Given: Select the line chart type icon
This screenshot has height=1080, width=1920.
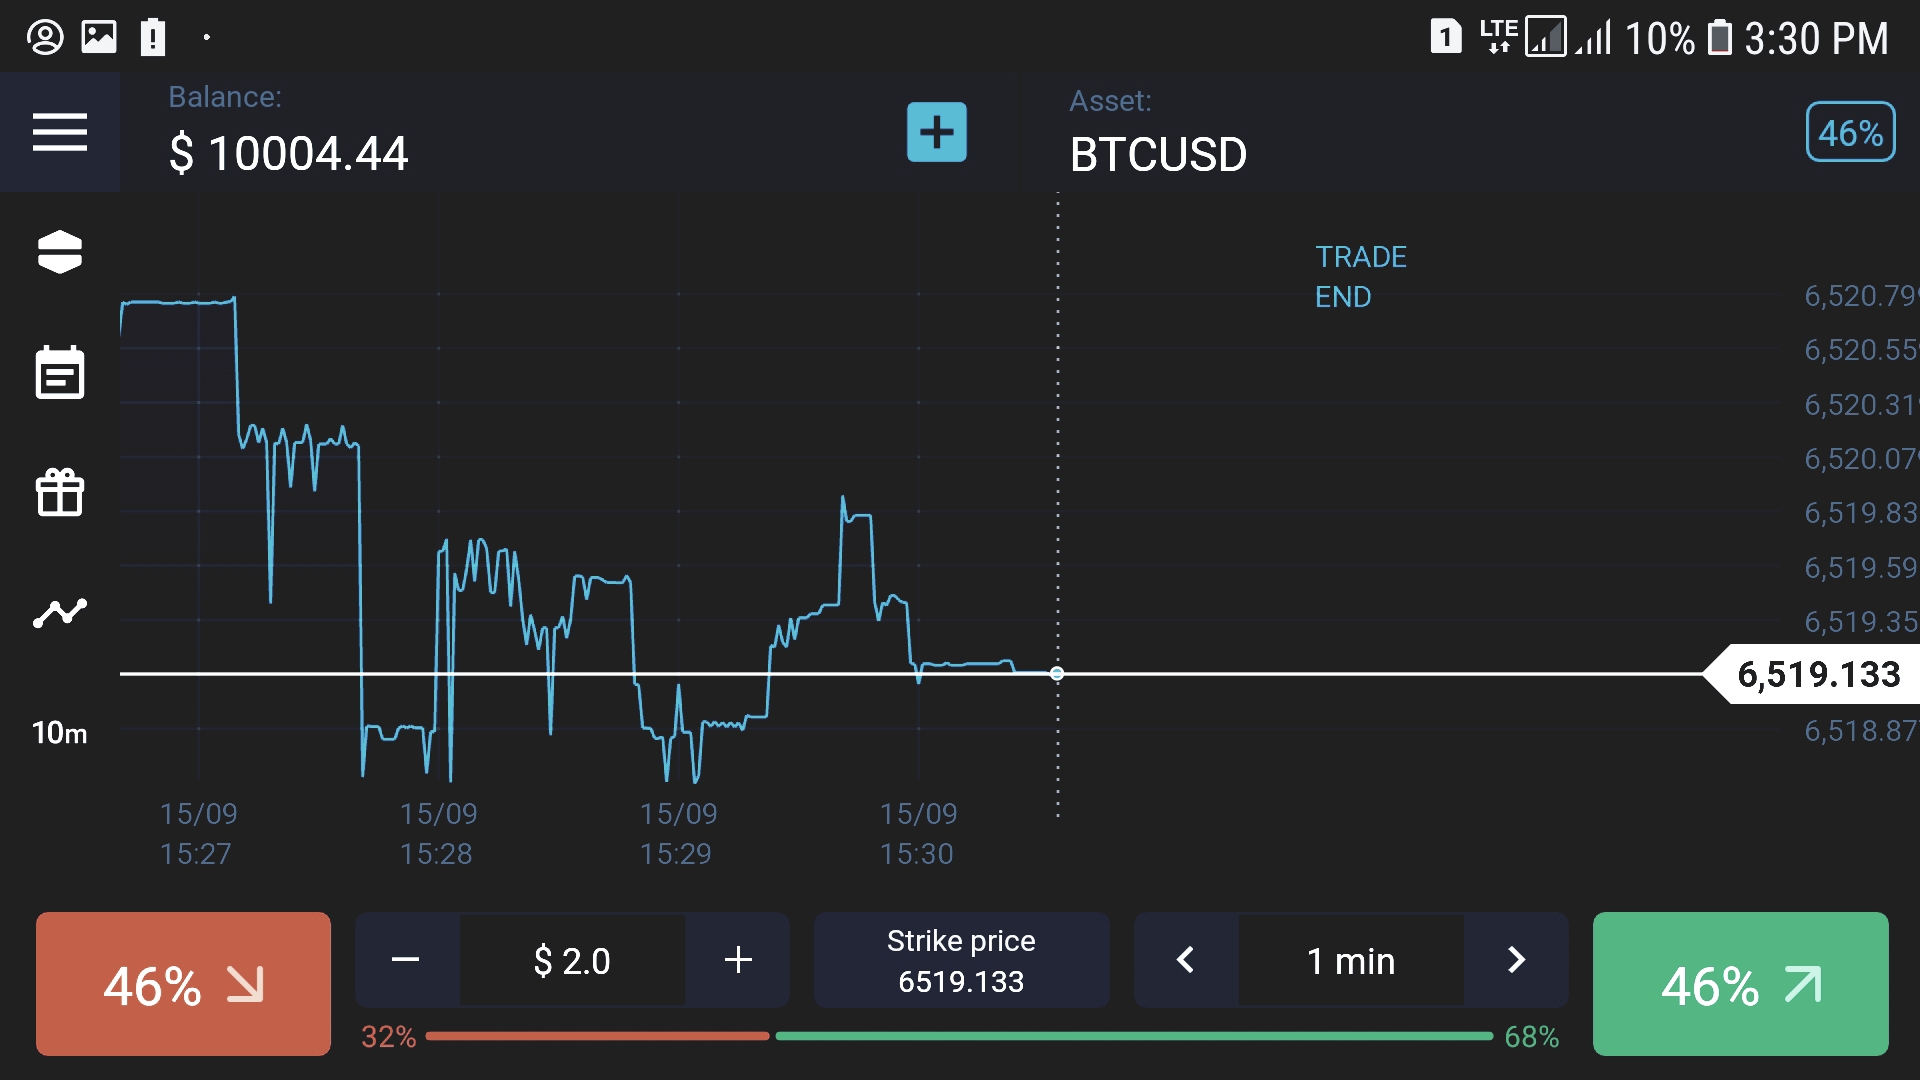Looking at the screenshot, I should 60,613.
